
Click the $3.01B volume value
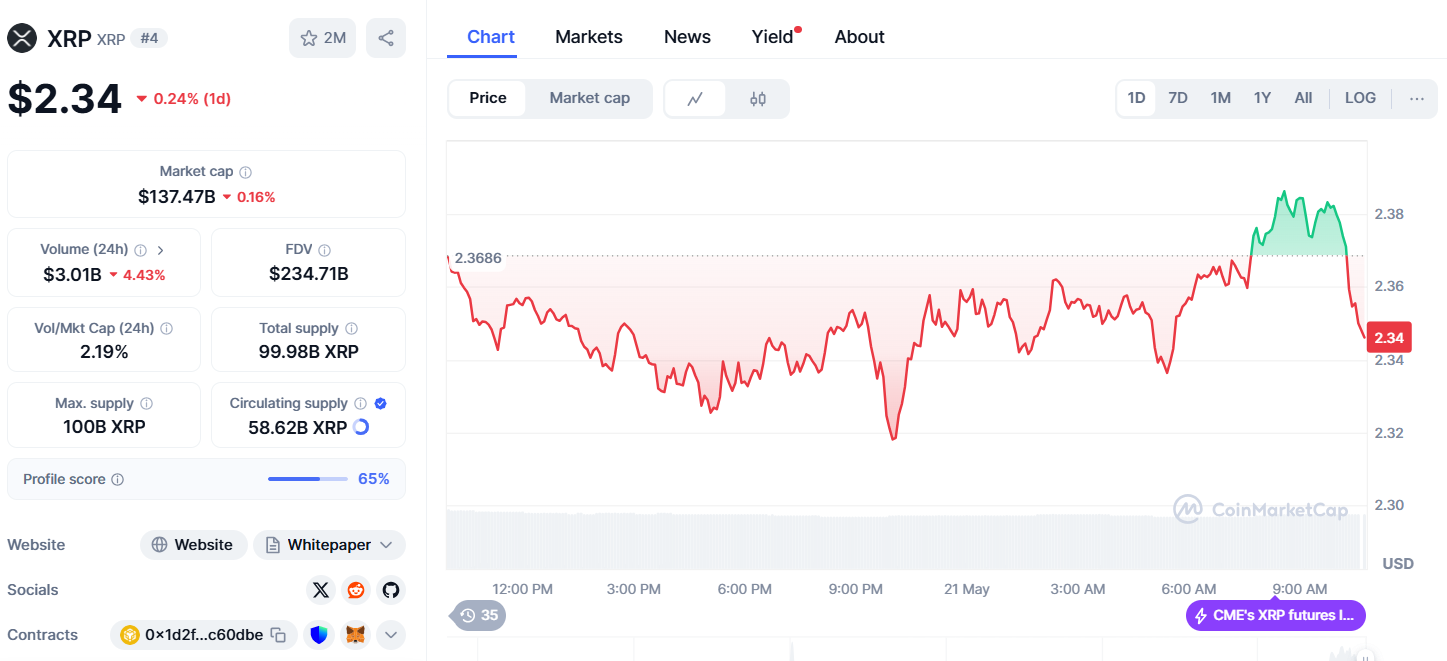(72, 274)
